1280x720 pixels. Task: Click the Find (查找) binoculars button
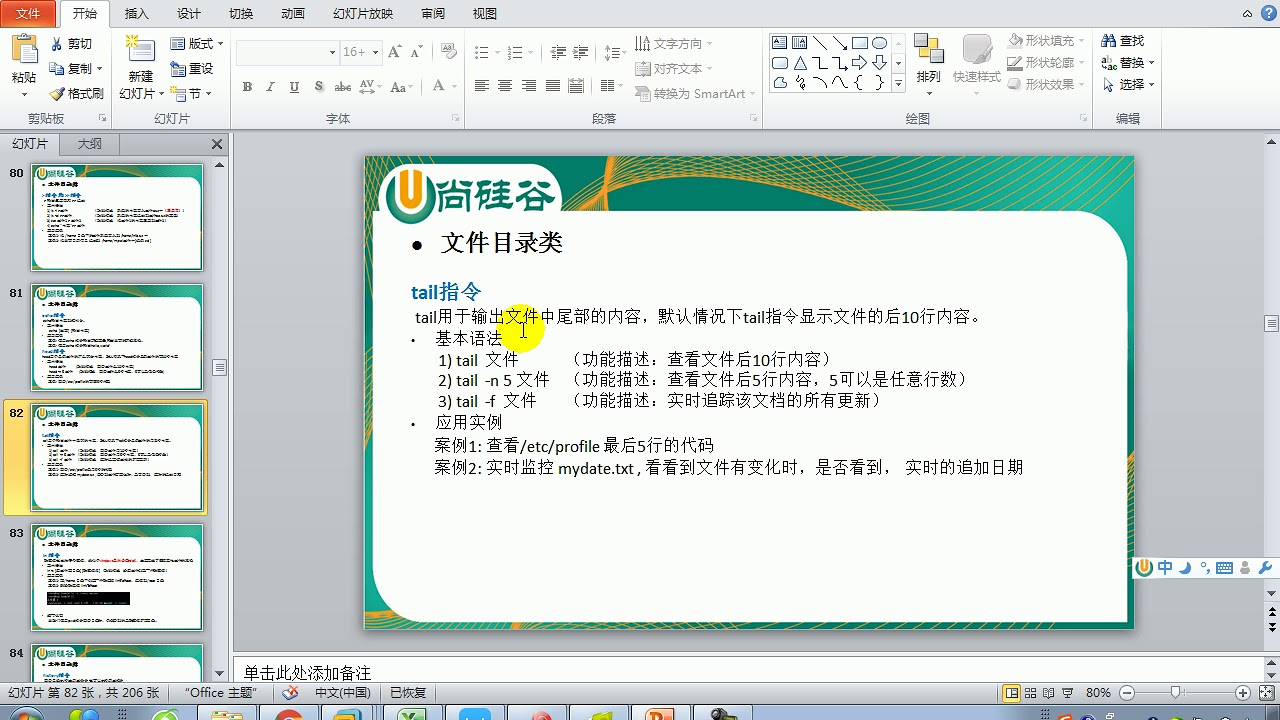tap(1123, 41)
